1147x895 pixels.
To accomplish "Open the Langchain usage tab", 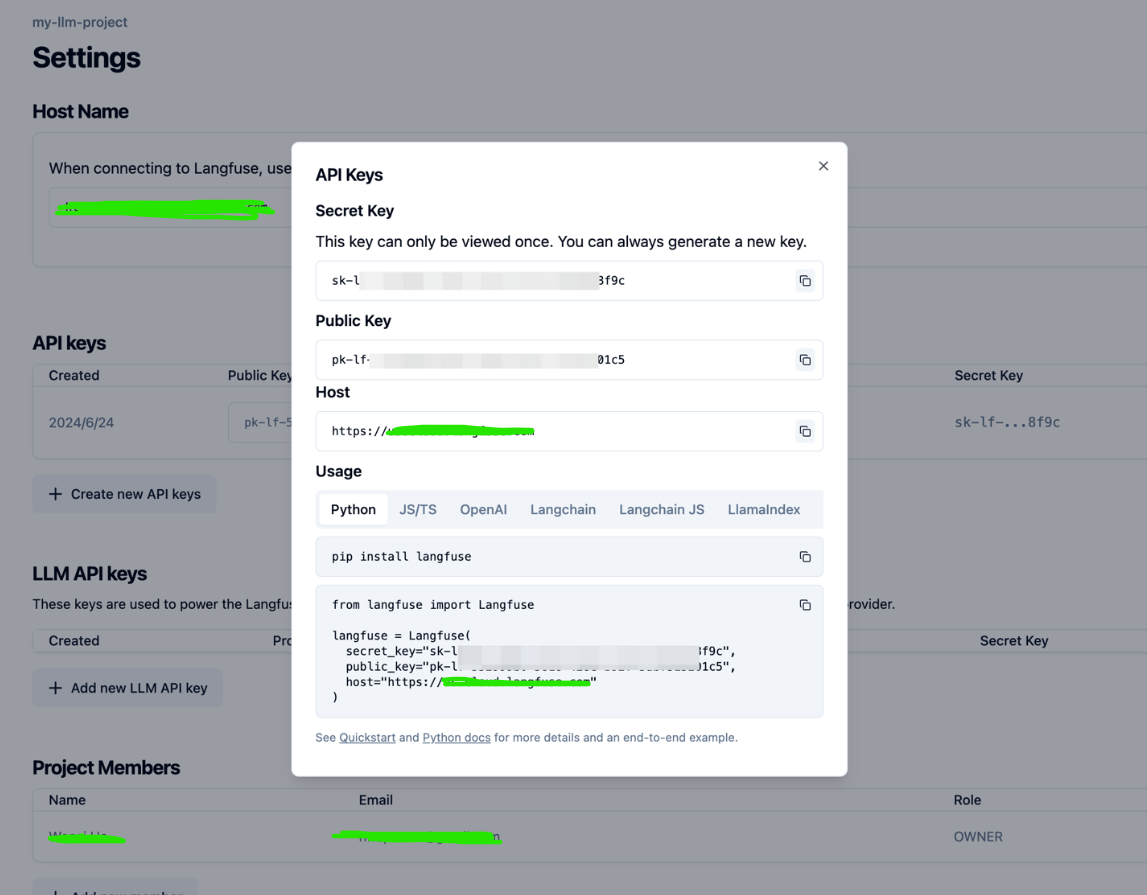I will [x=563, y=510].
